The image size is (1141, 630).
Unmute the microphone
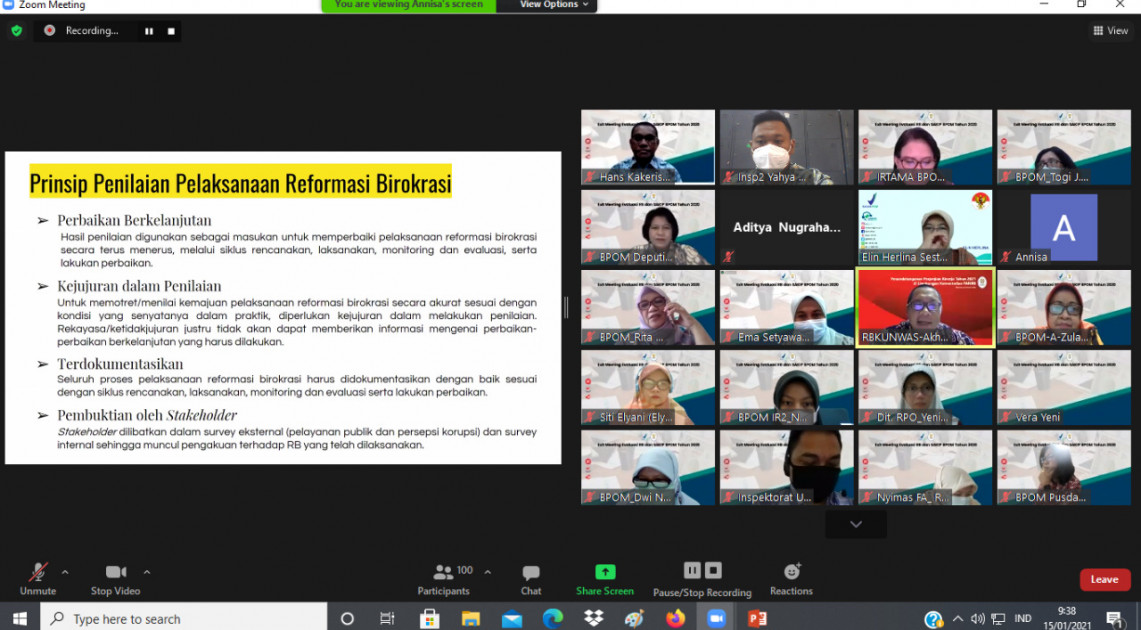click(38, 573)
